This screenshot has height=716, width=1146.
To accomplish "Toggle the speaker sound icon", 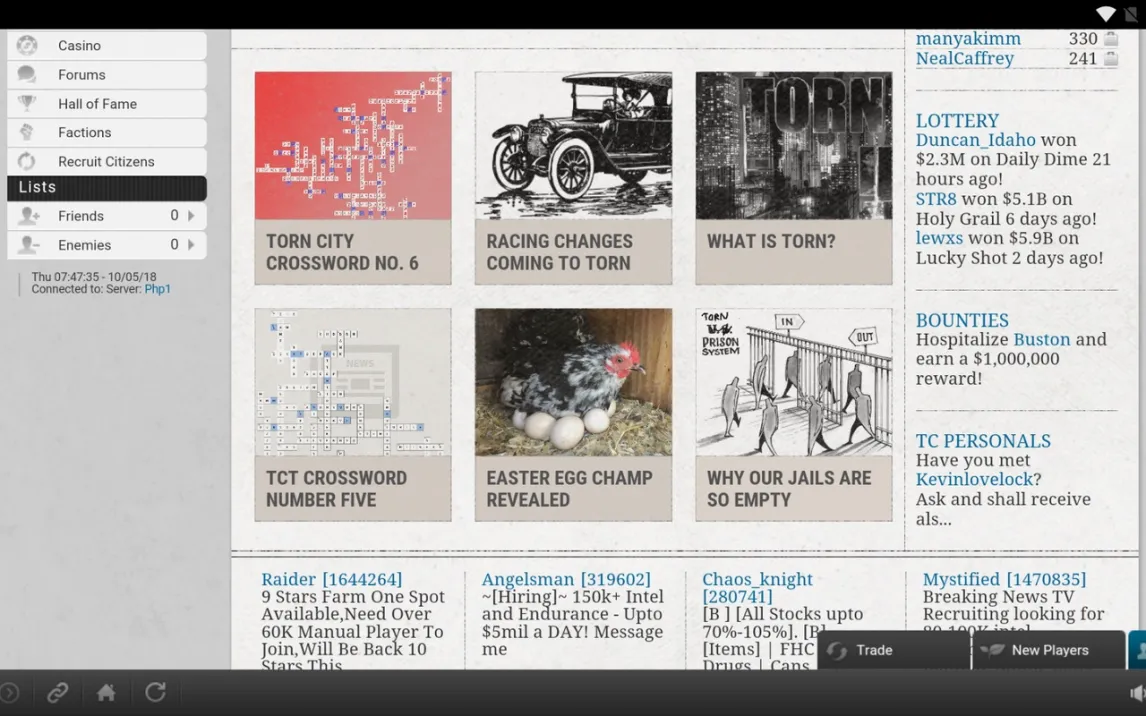I will (x=1137, y=693).
